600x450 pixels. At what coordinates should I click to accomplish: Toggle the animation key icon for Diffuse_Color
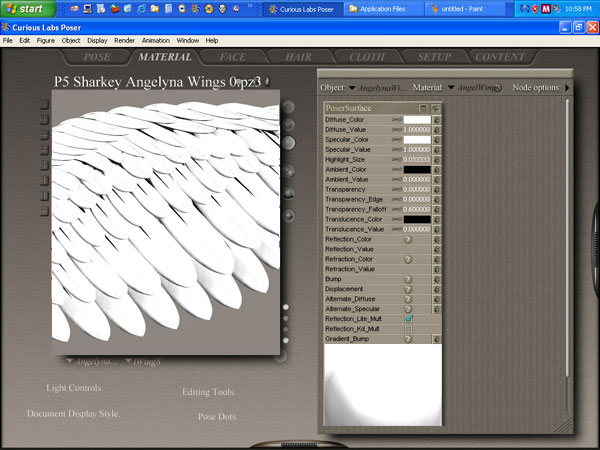pyautogui.click(x=397, y=120)
